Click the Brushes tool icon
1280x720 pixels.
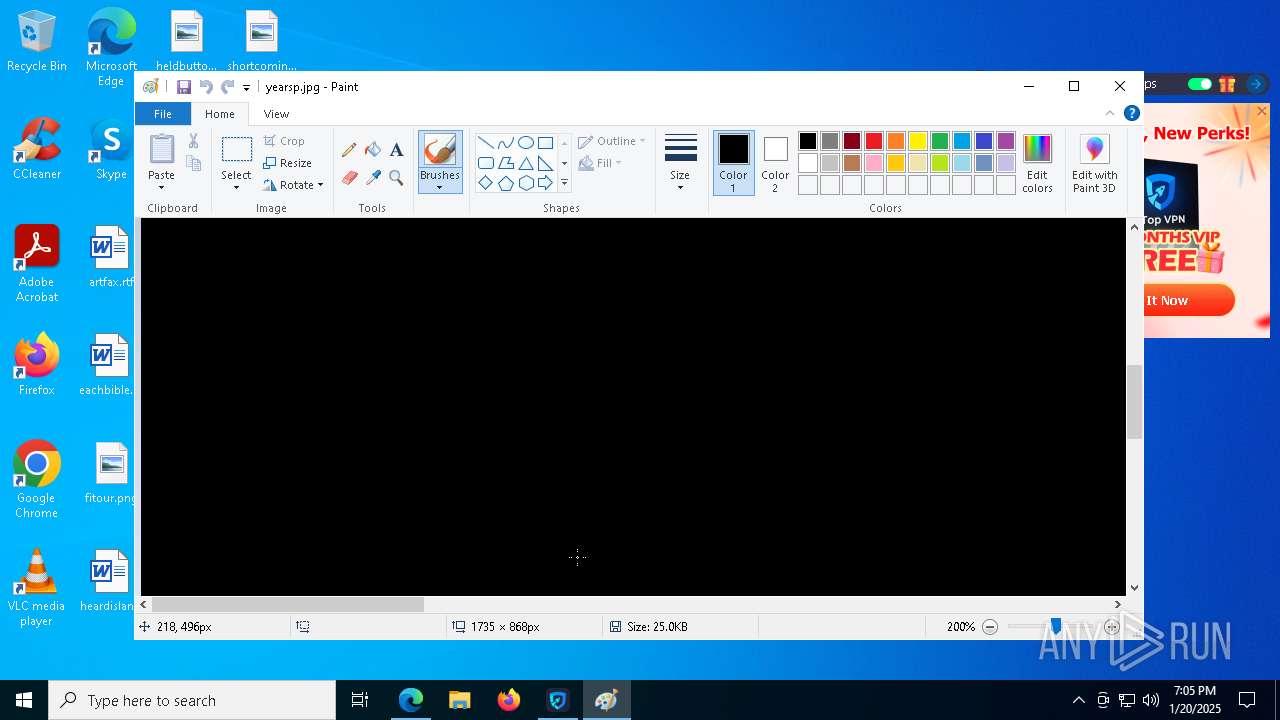[x=440, y=150]
